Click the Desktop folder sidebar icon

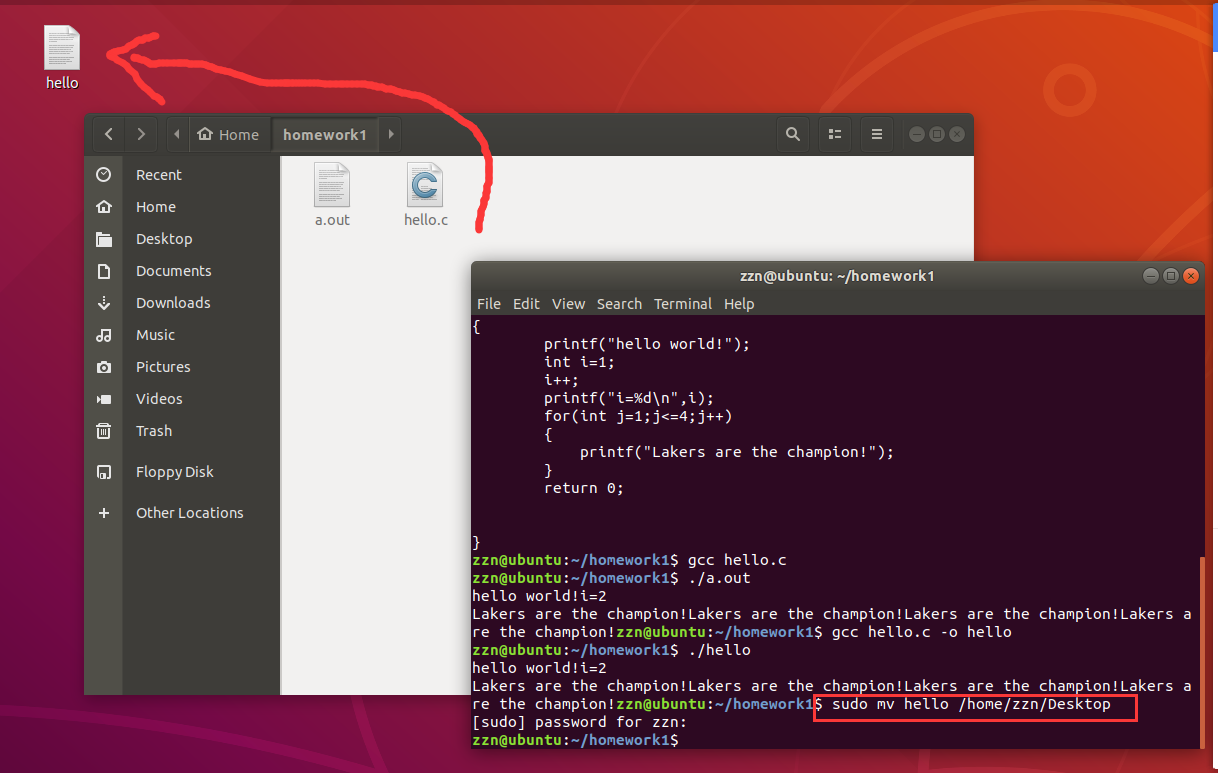104,239
